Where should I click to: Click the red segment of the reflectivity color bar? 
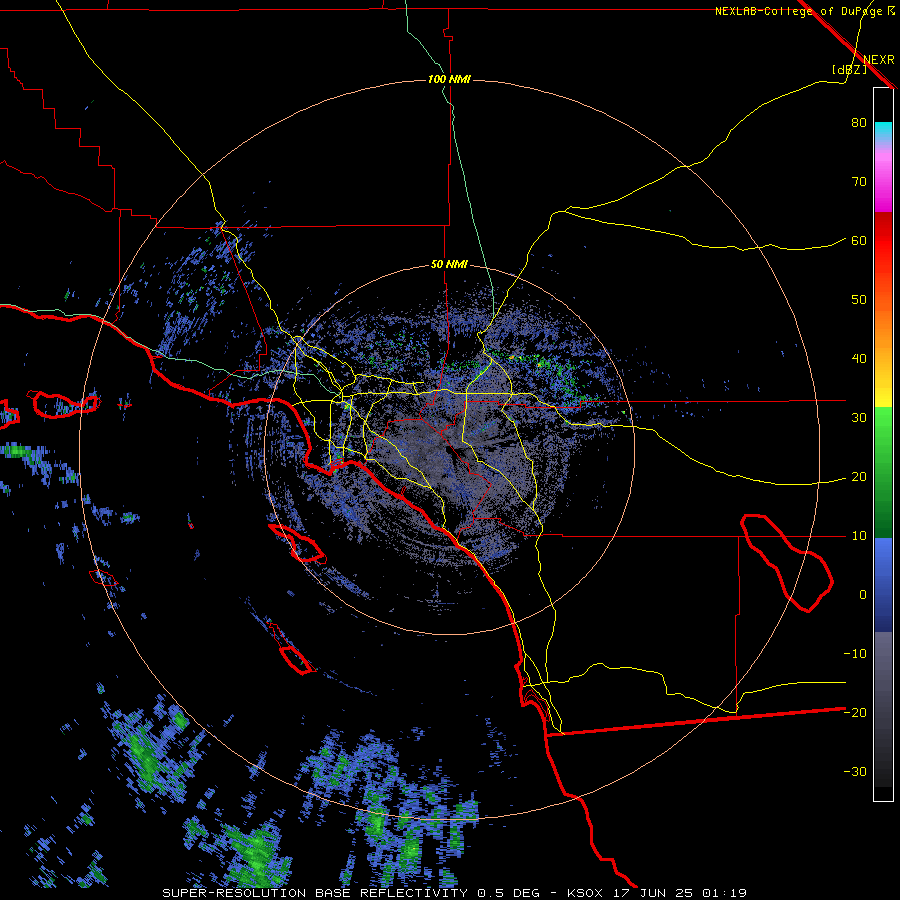883,241
